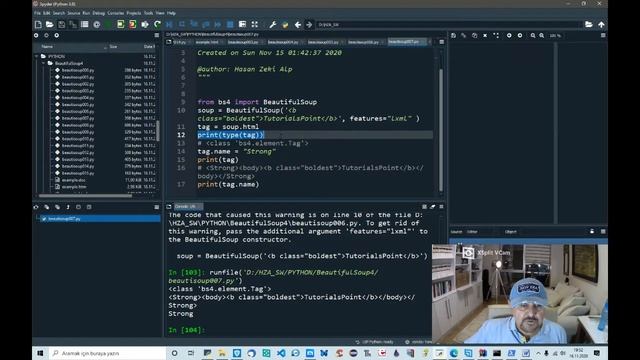The width and height of the screenshot is (640, 360).
Task: Zoom in in Plots pane
Action: click(x=542, y=36)
